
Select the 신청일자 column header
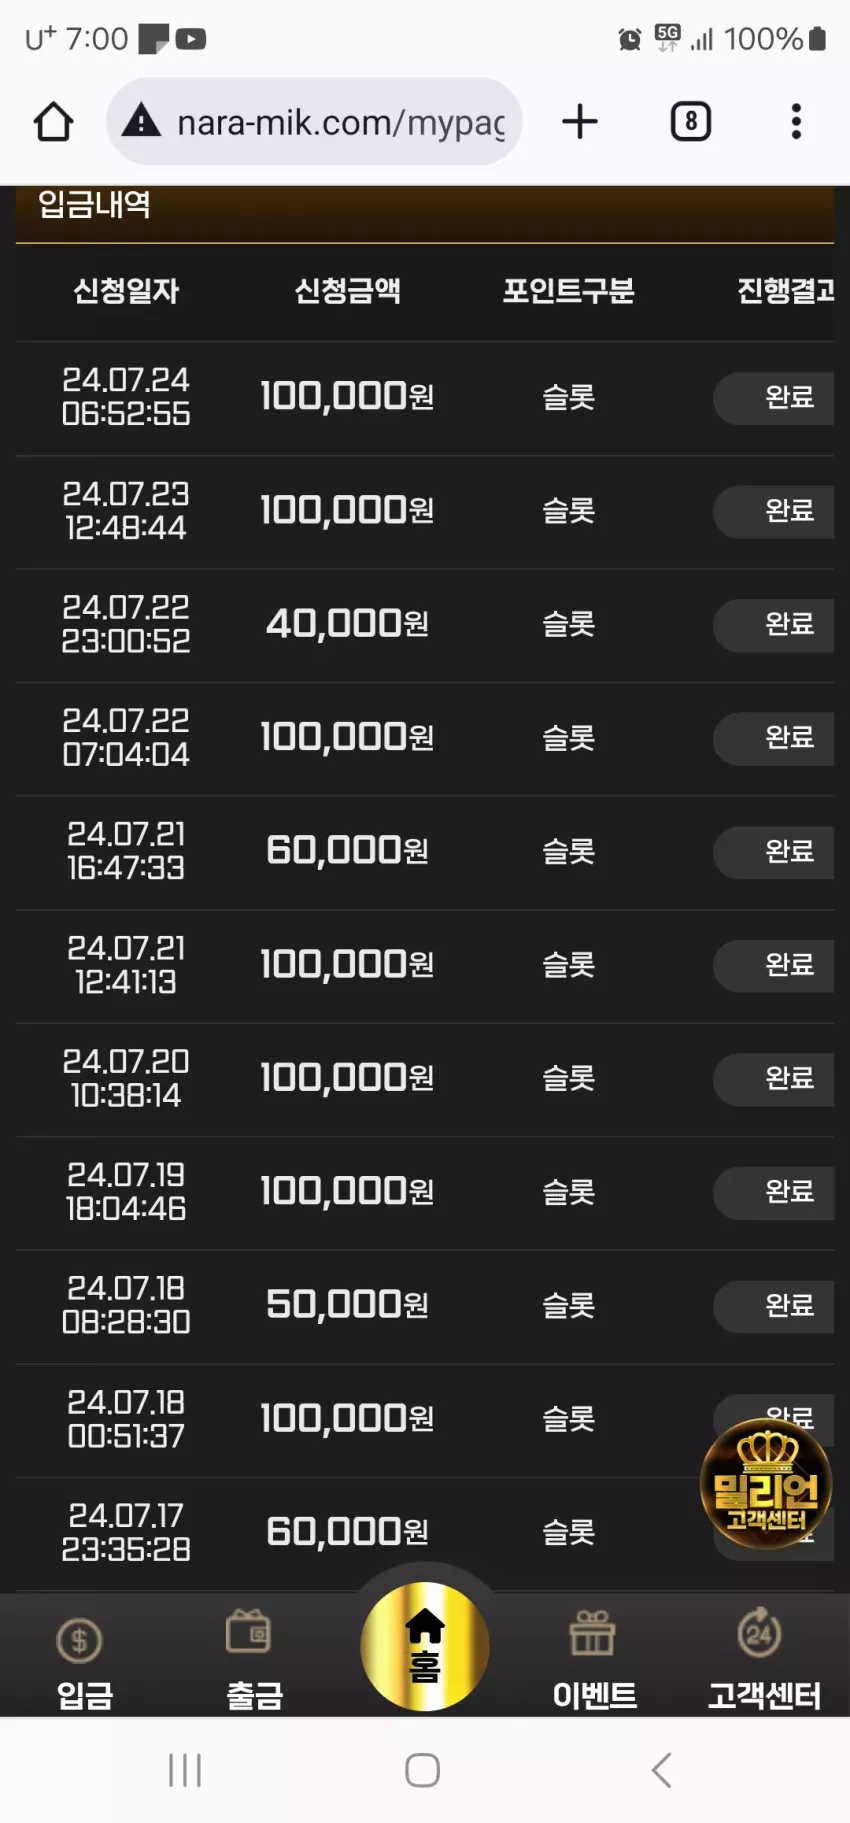(x=126, y=291)
